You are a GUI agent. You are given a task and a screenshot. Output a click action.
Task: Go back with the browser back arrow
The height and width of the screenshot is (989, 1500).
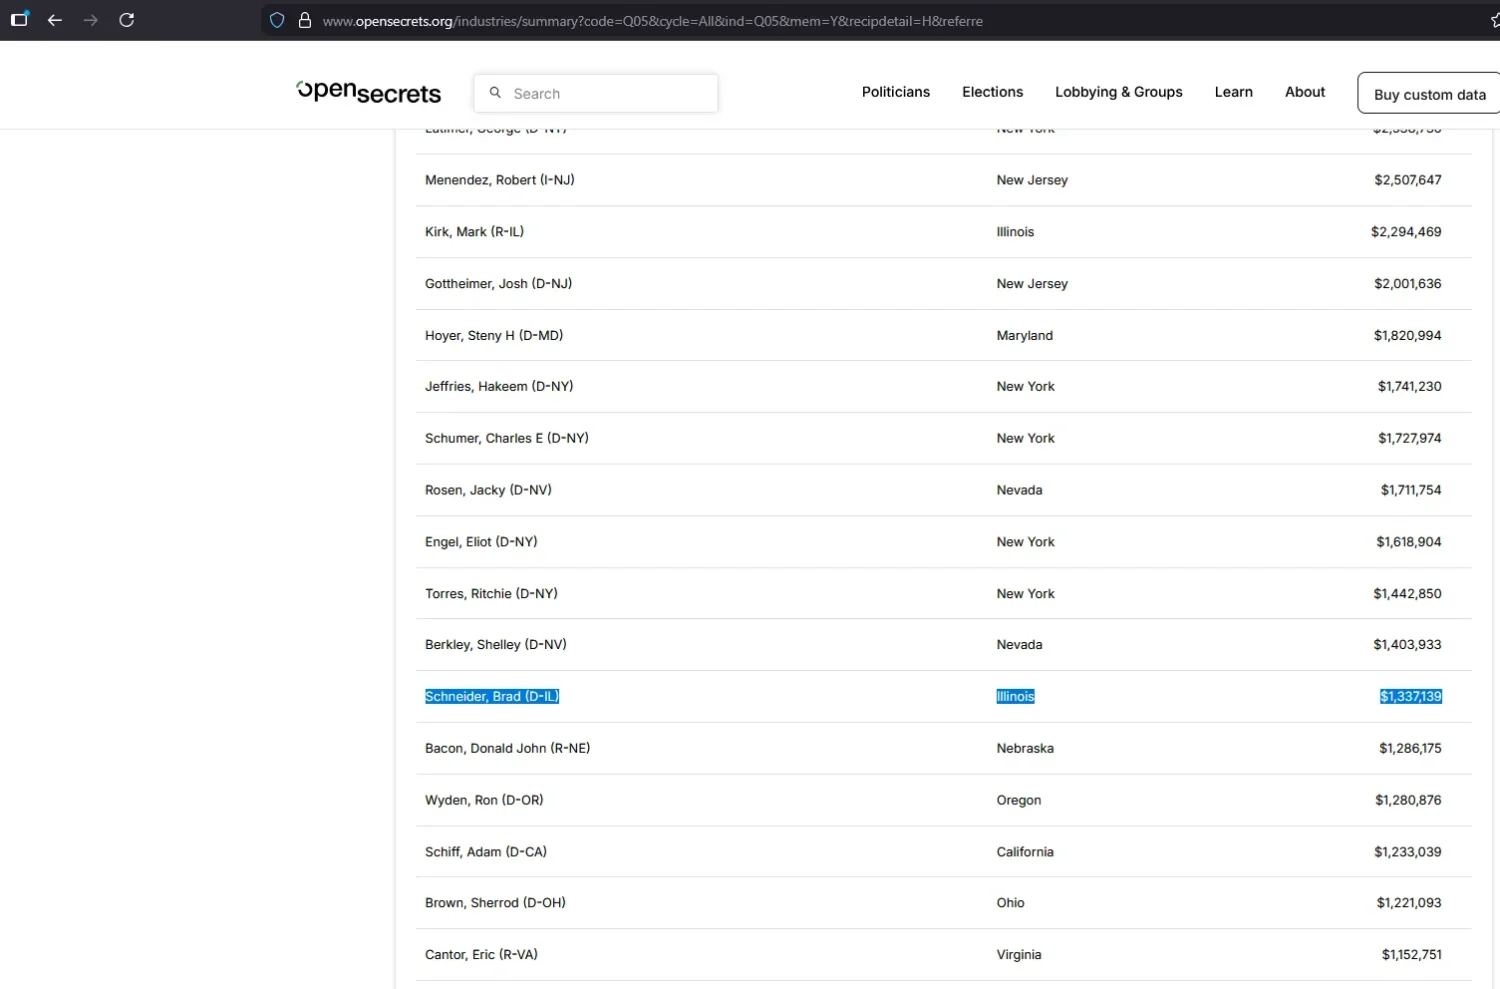[55, 20]
